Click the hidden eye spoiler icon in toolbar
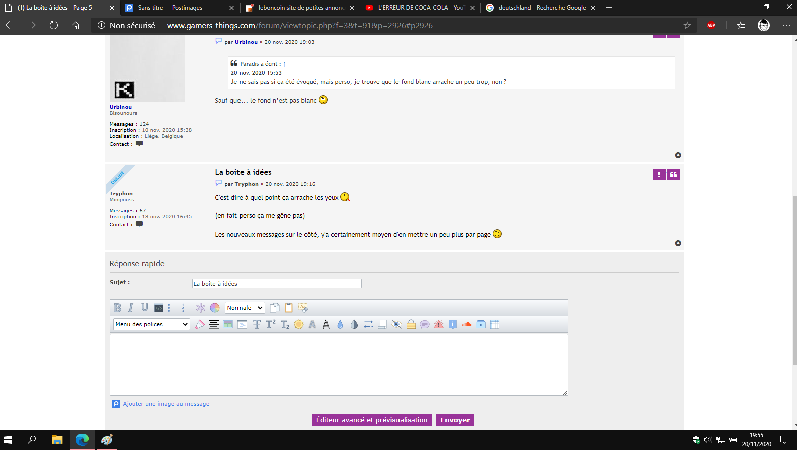797x452 pixels. click(397, 324)
